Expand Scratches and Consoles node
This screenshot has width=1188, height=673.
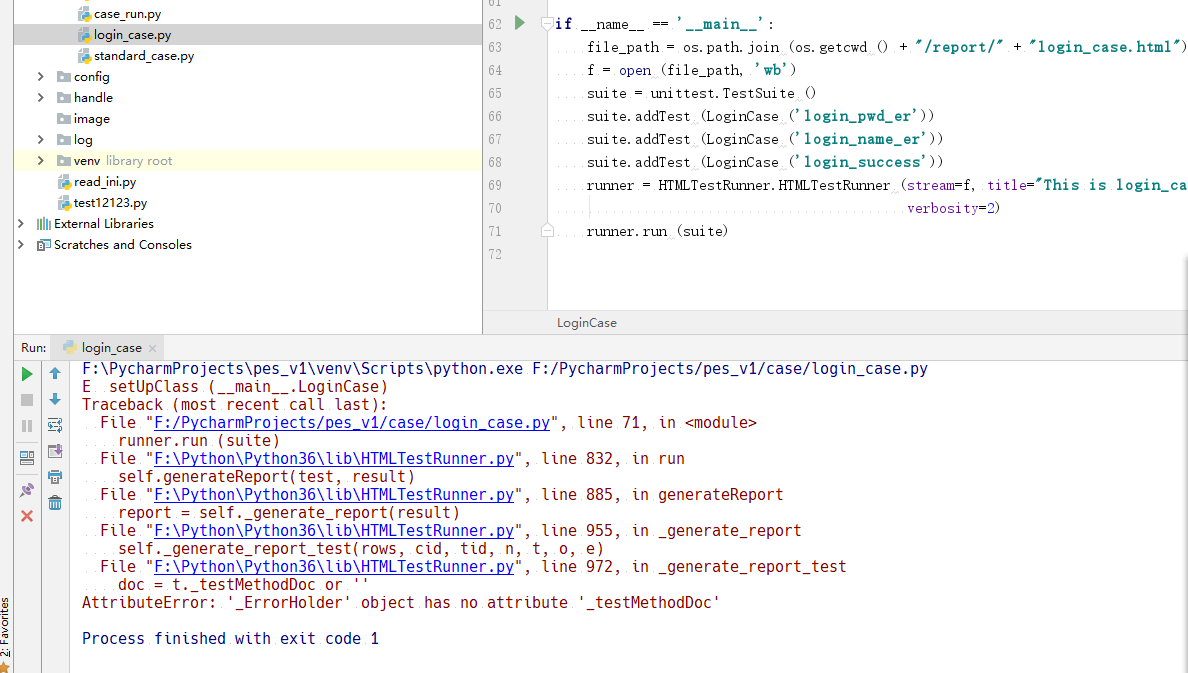click(20, 245)
